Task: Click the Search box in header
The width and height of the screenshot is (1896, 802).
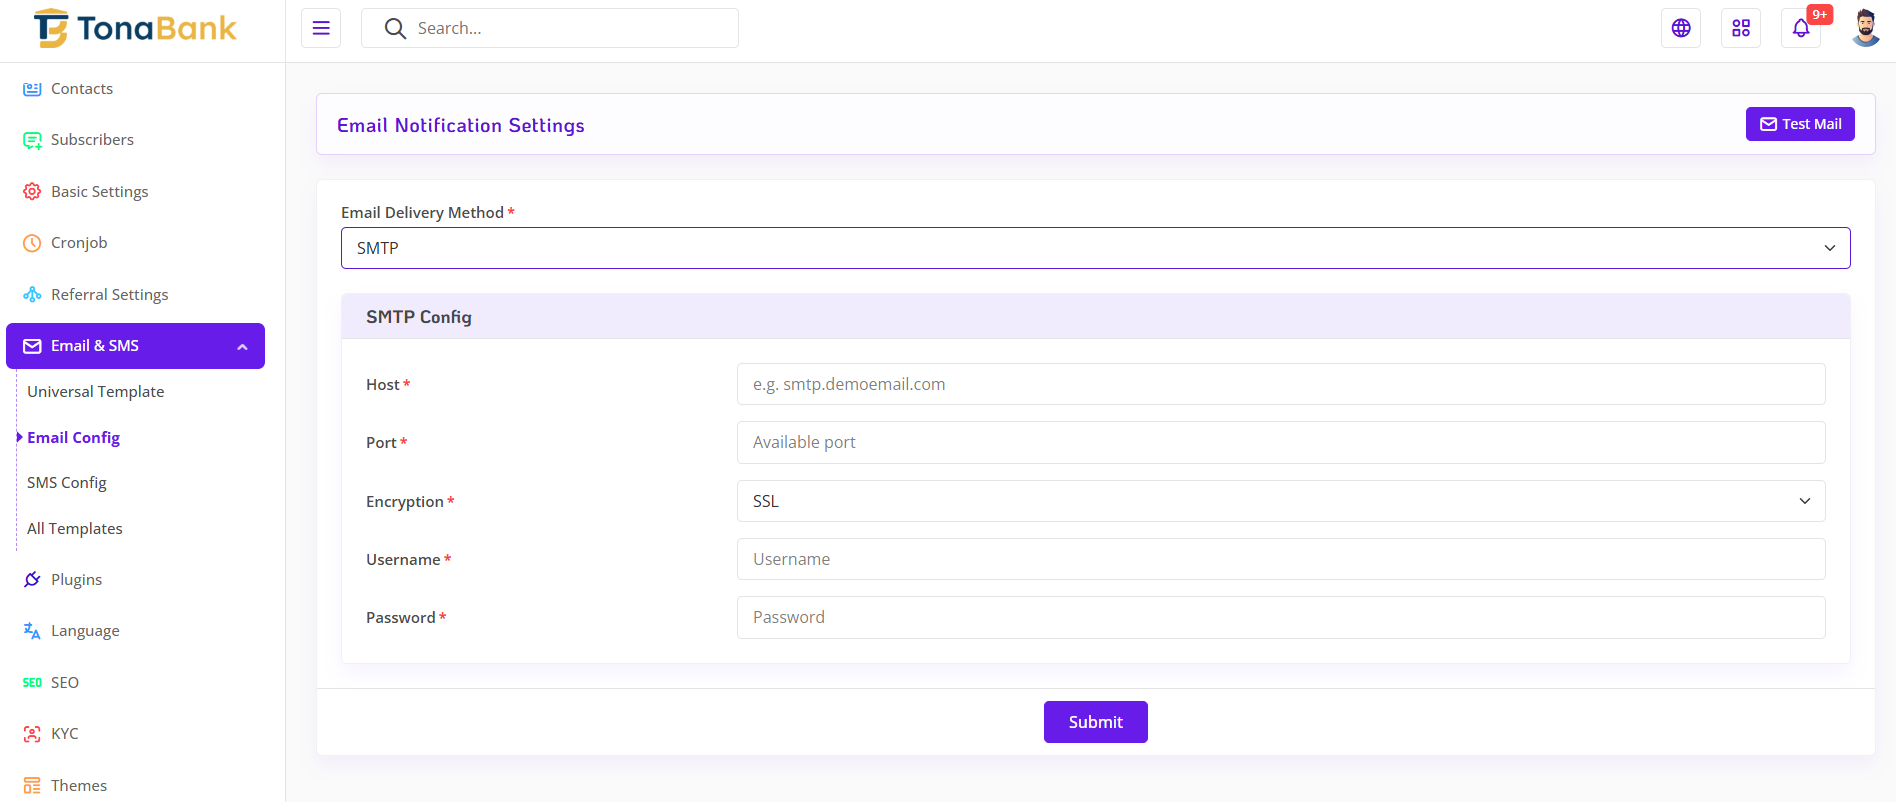Action: pyautogui.click(x=560, y=28)
